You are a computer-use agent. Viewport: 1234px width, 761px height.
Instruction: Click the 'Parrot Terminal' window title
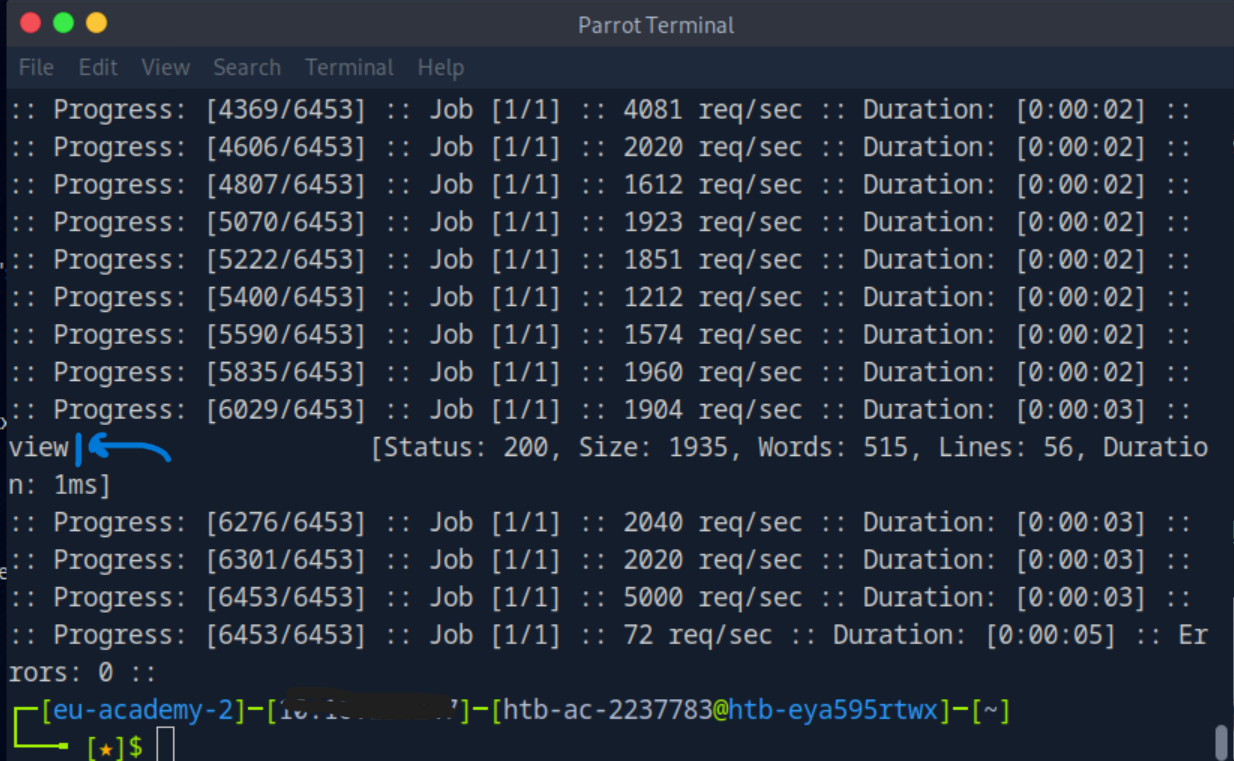[656, 25]
